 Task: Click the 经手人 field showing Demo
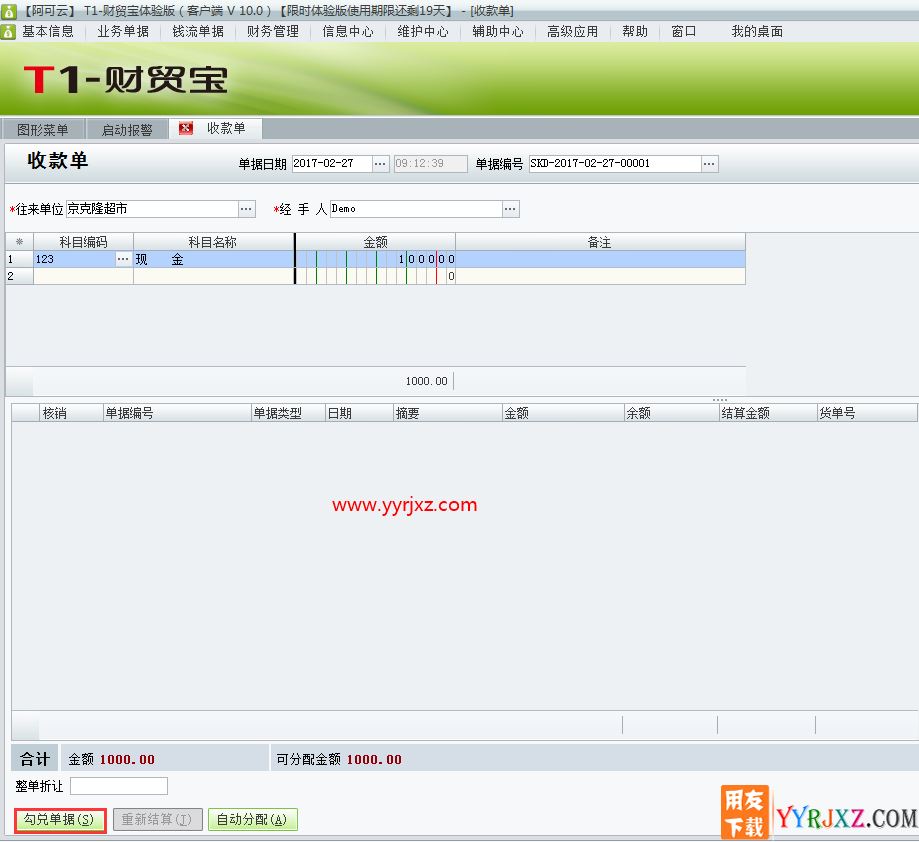tap(416, 209)
